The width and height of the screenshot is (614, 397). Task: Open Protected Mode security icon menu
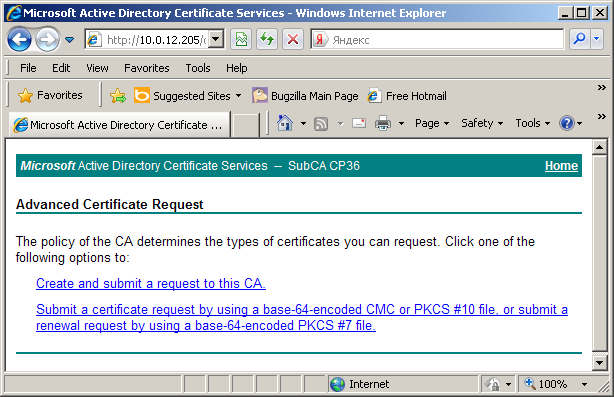point(498,384)
